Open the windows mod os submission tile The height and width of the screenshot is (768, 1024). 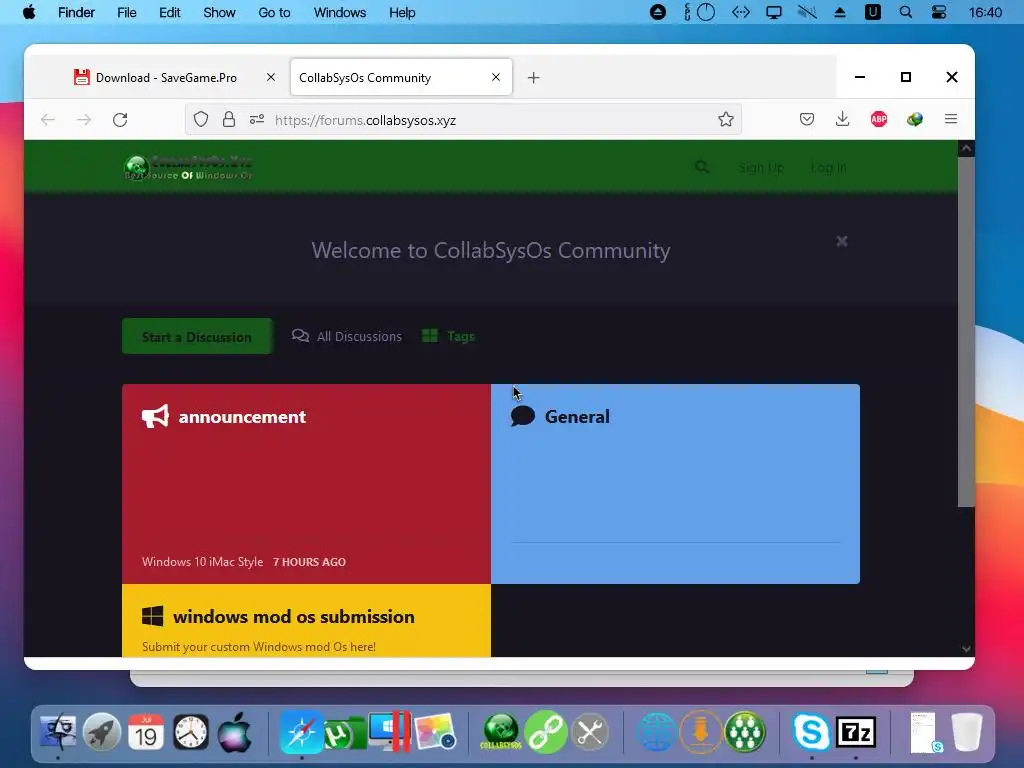(x=306, y=620)
